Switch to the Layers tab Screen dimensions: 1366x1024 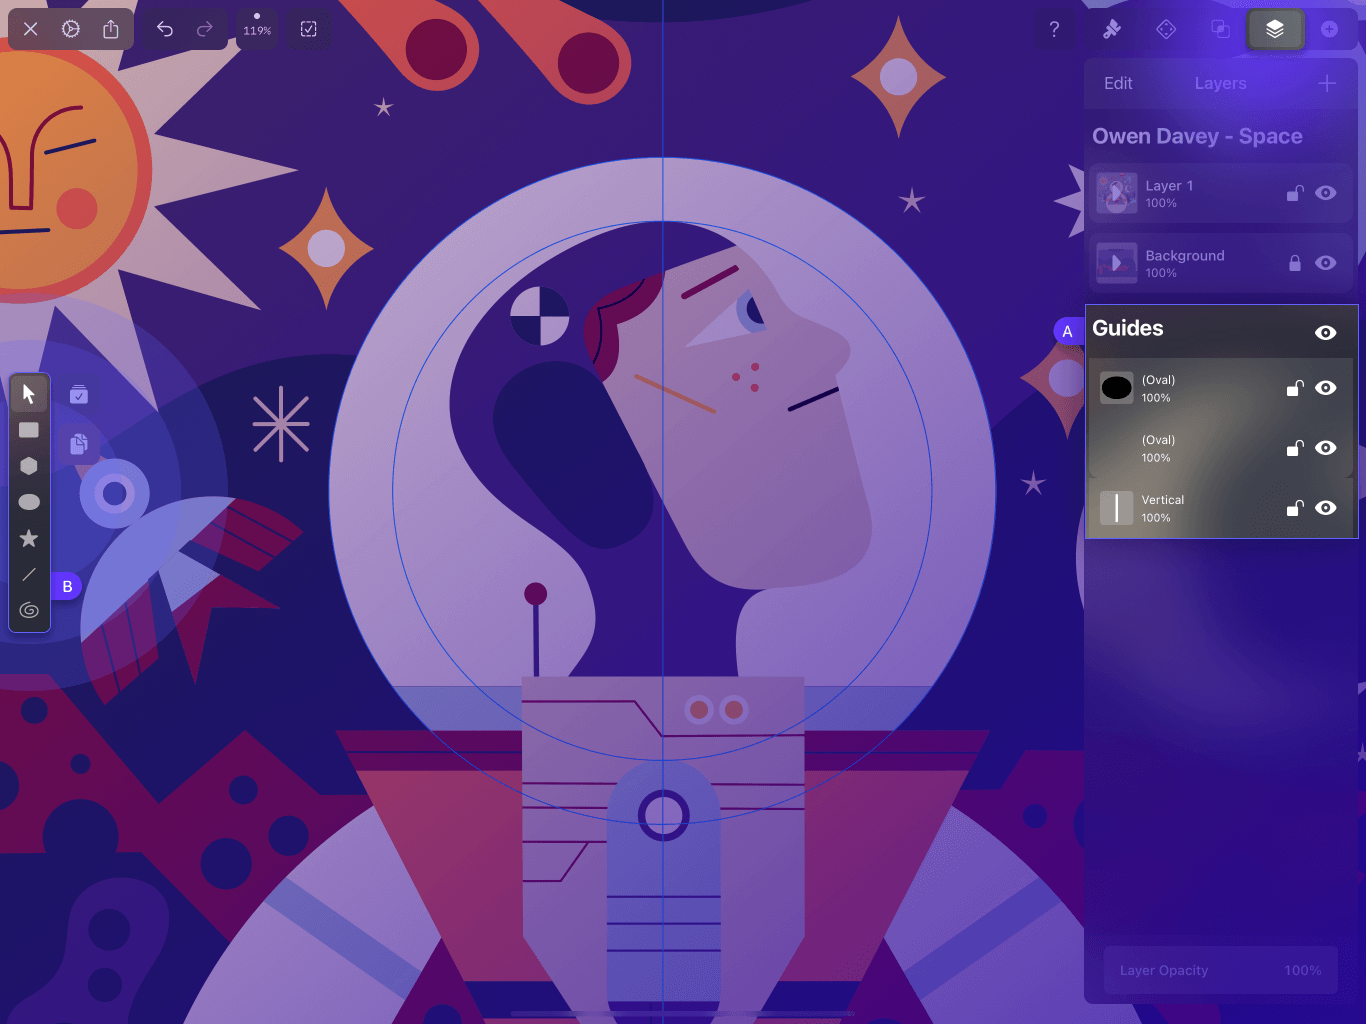[1220, 83]
